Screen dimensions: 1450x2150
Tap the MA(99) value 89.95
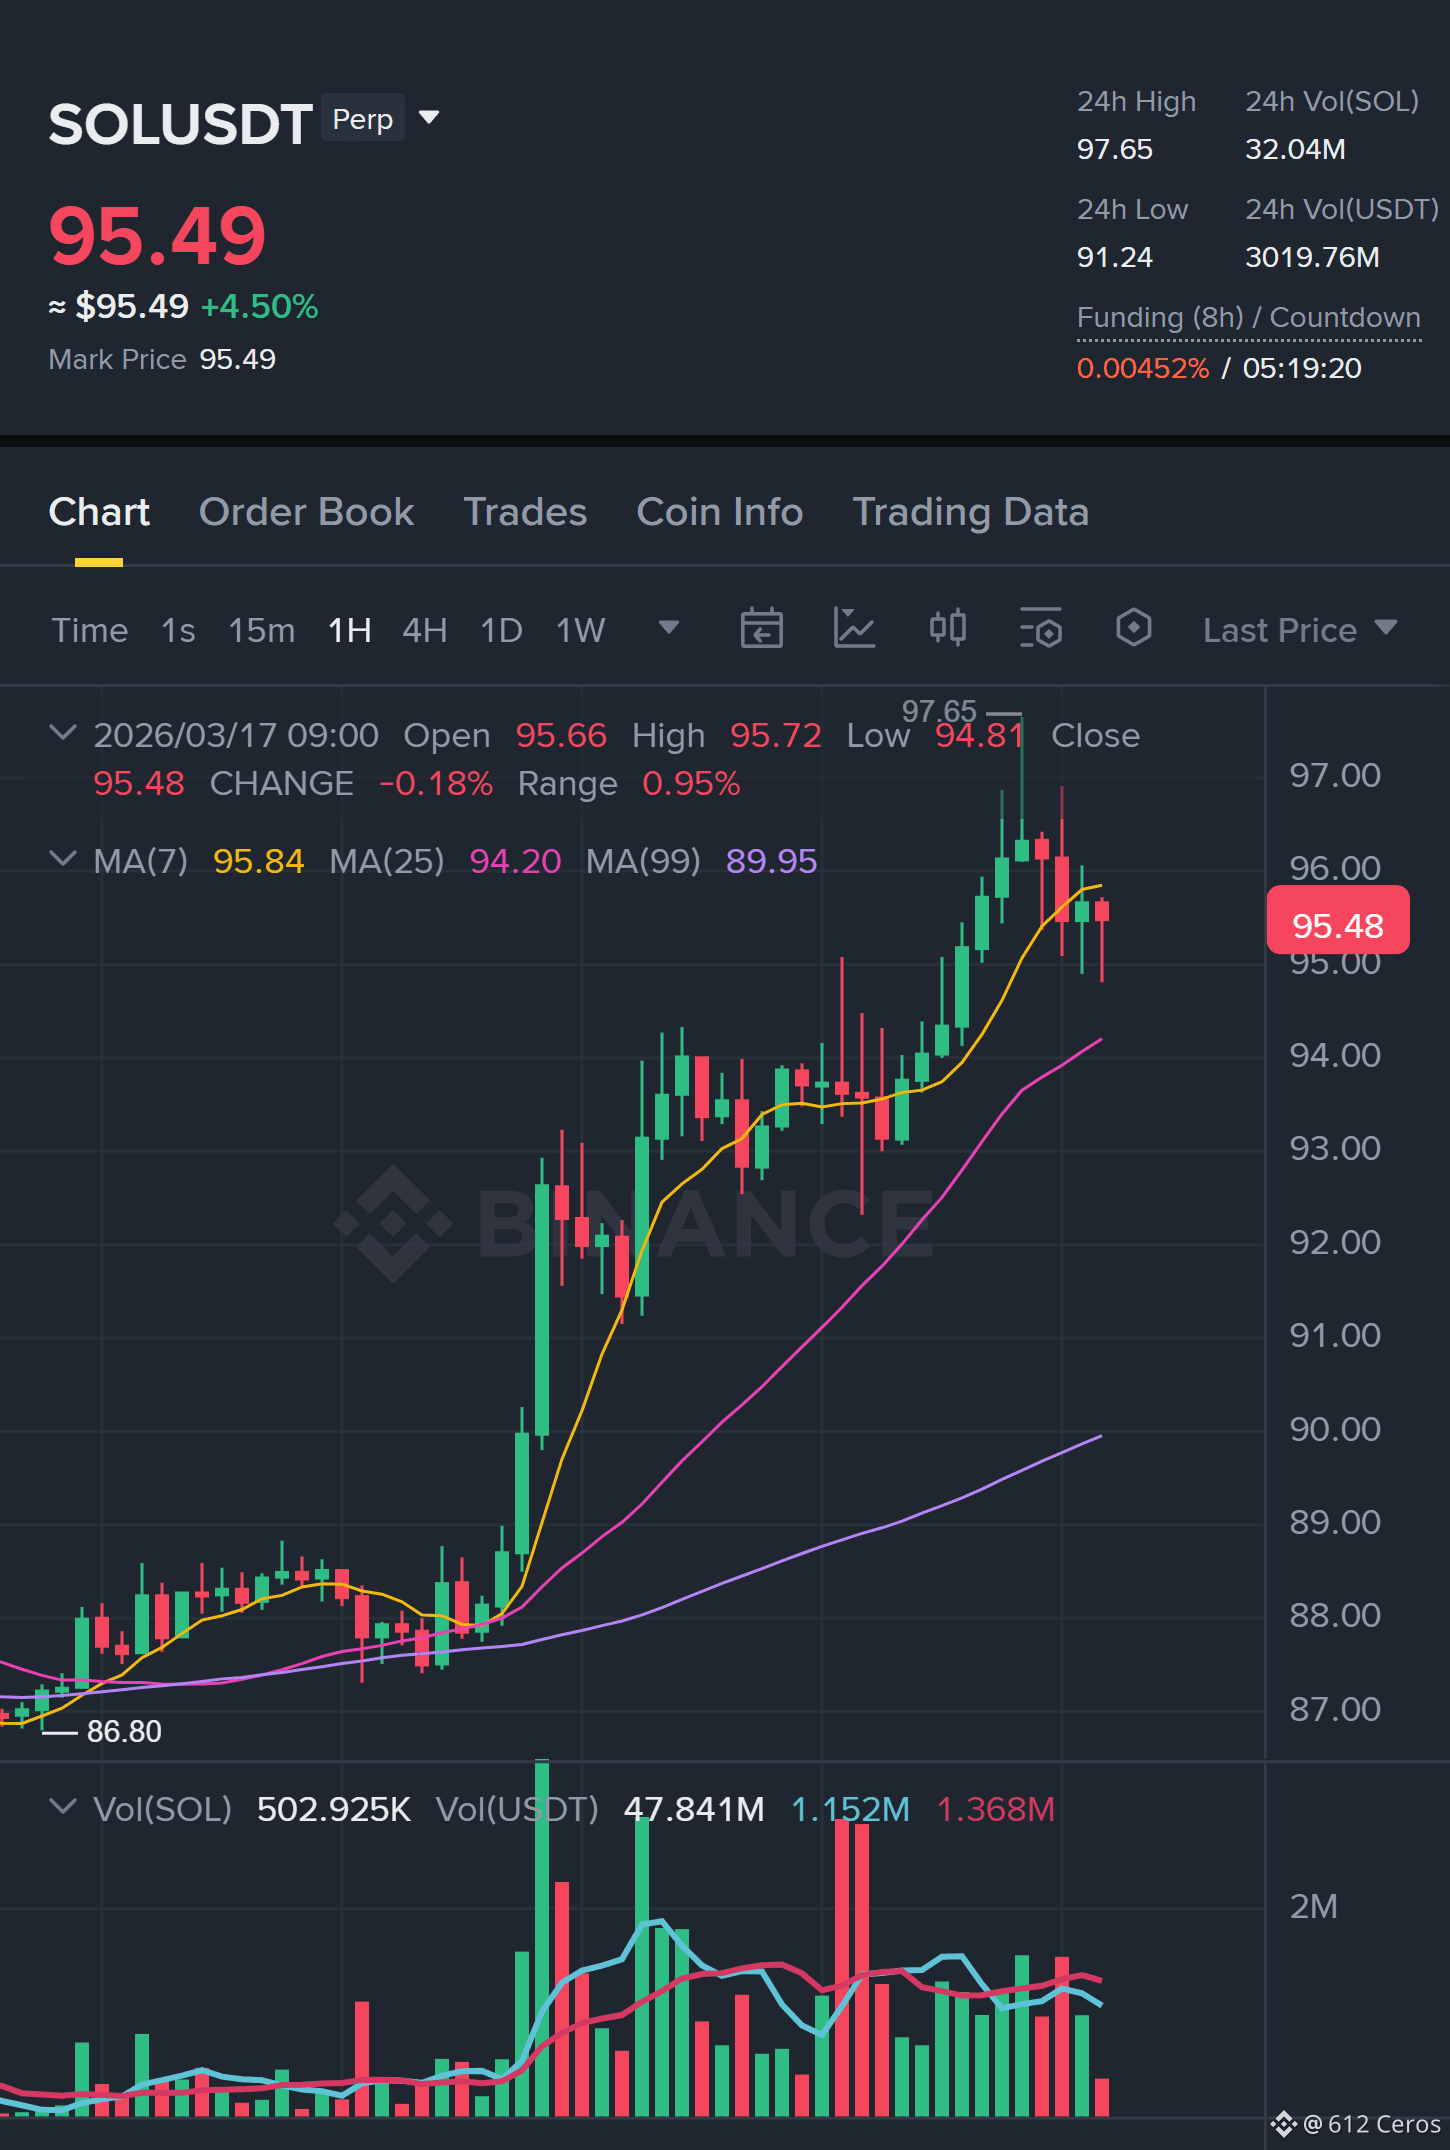click(x=771, y=861)
